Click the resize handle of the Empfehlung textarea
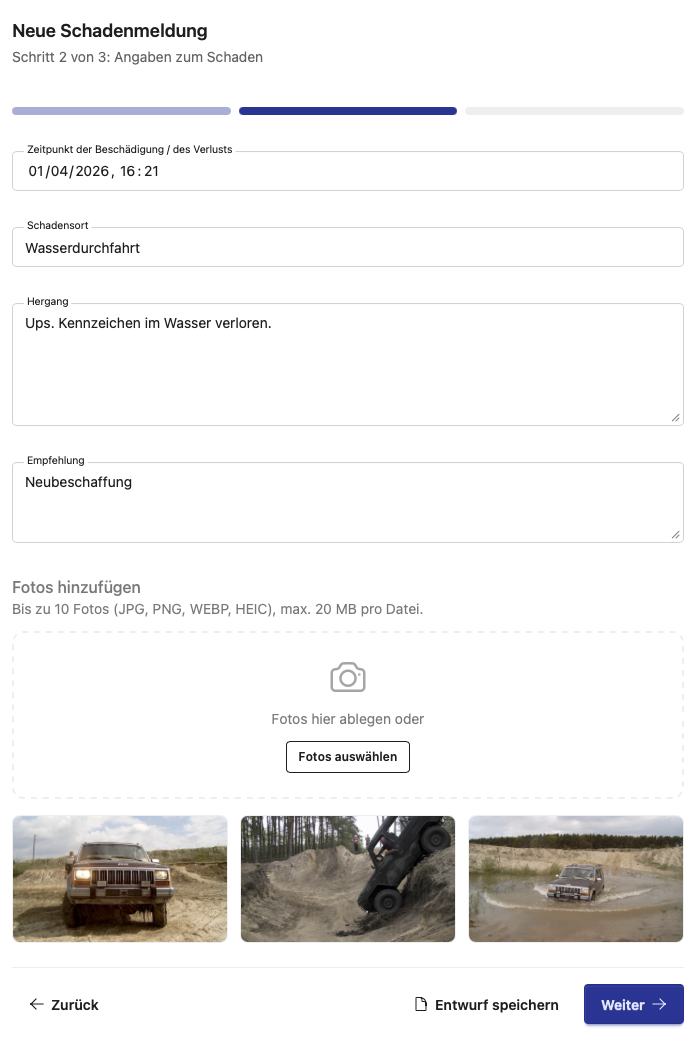699x1045 pixels. tap(677, 536)
